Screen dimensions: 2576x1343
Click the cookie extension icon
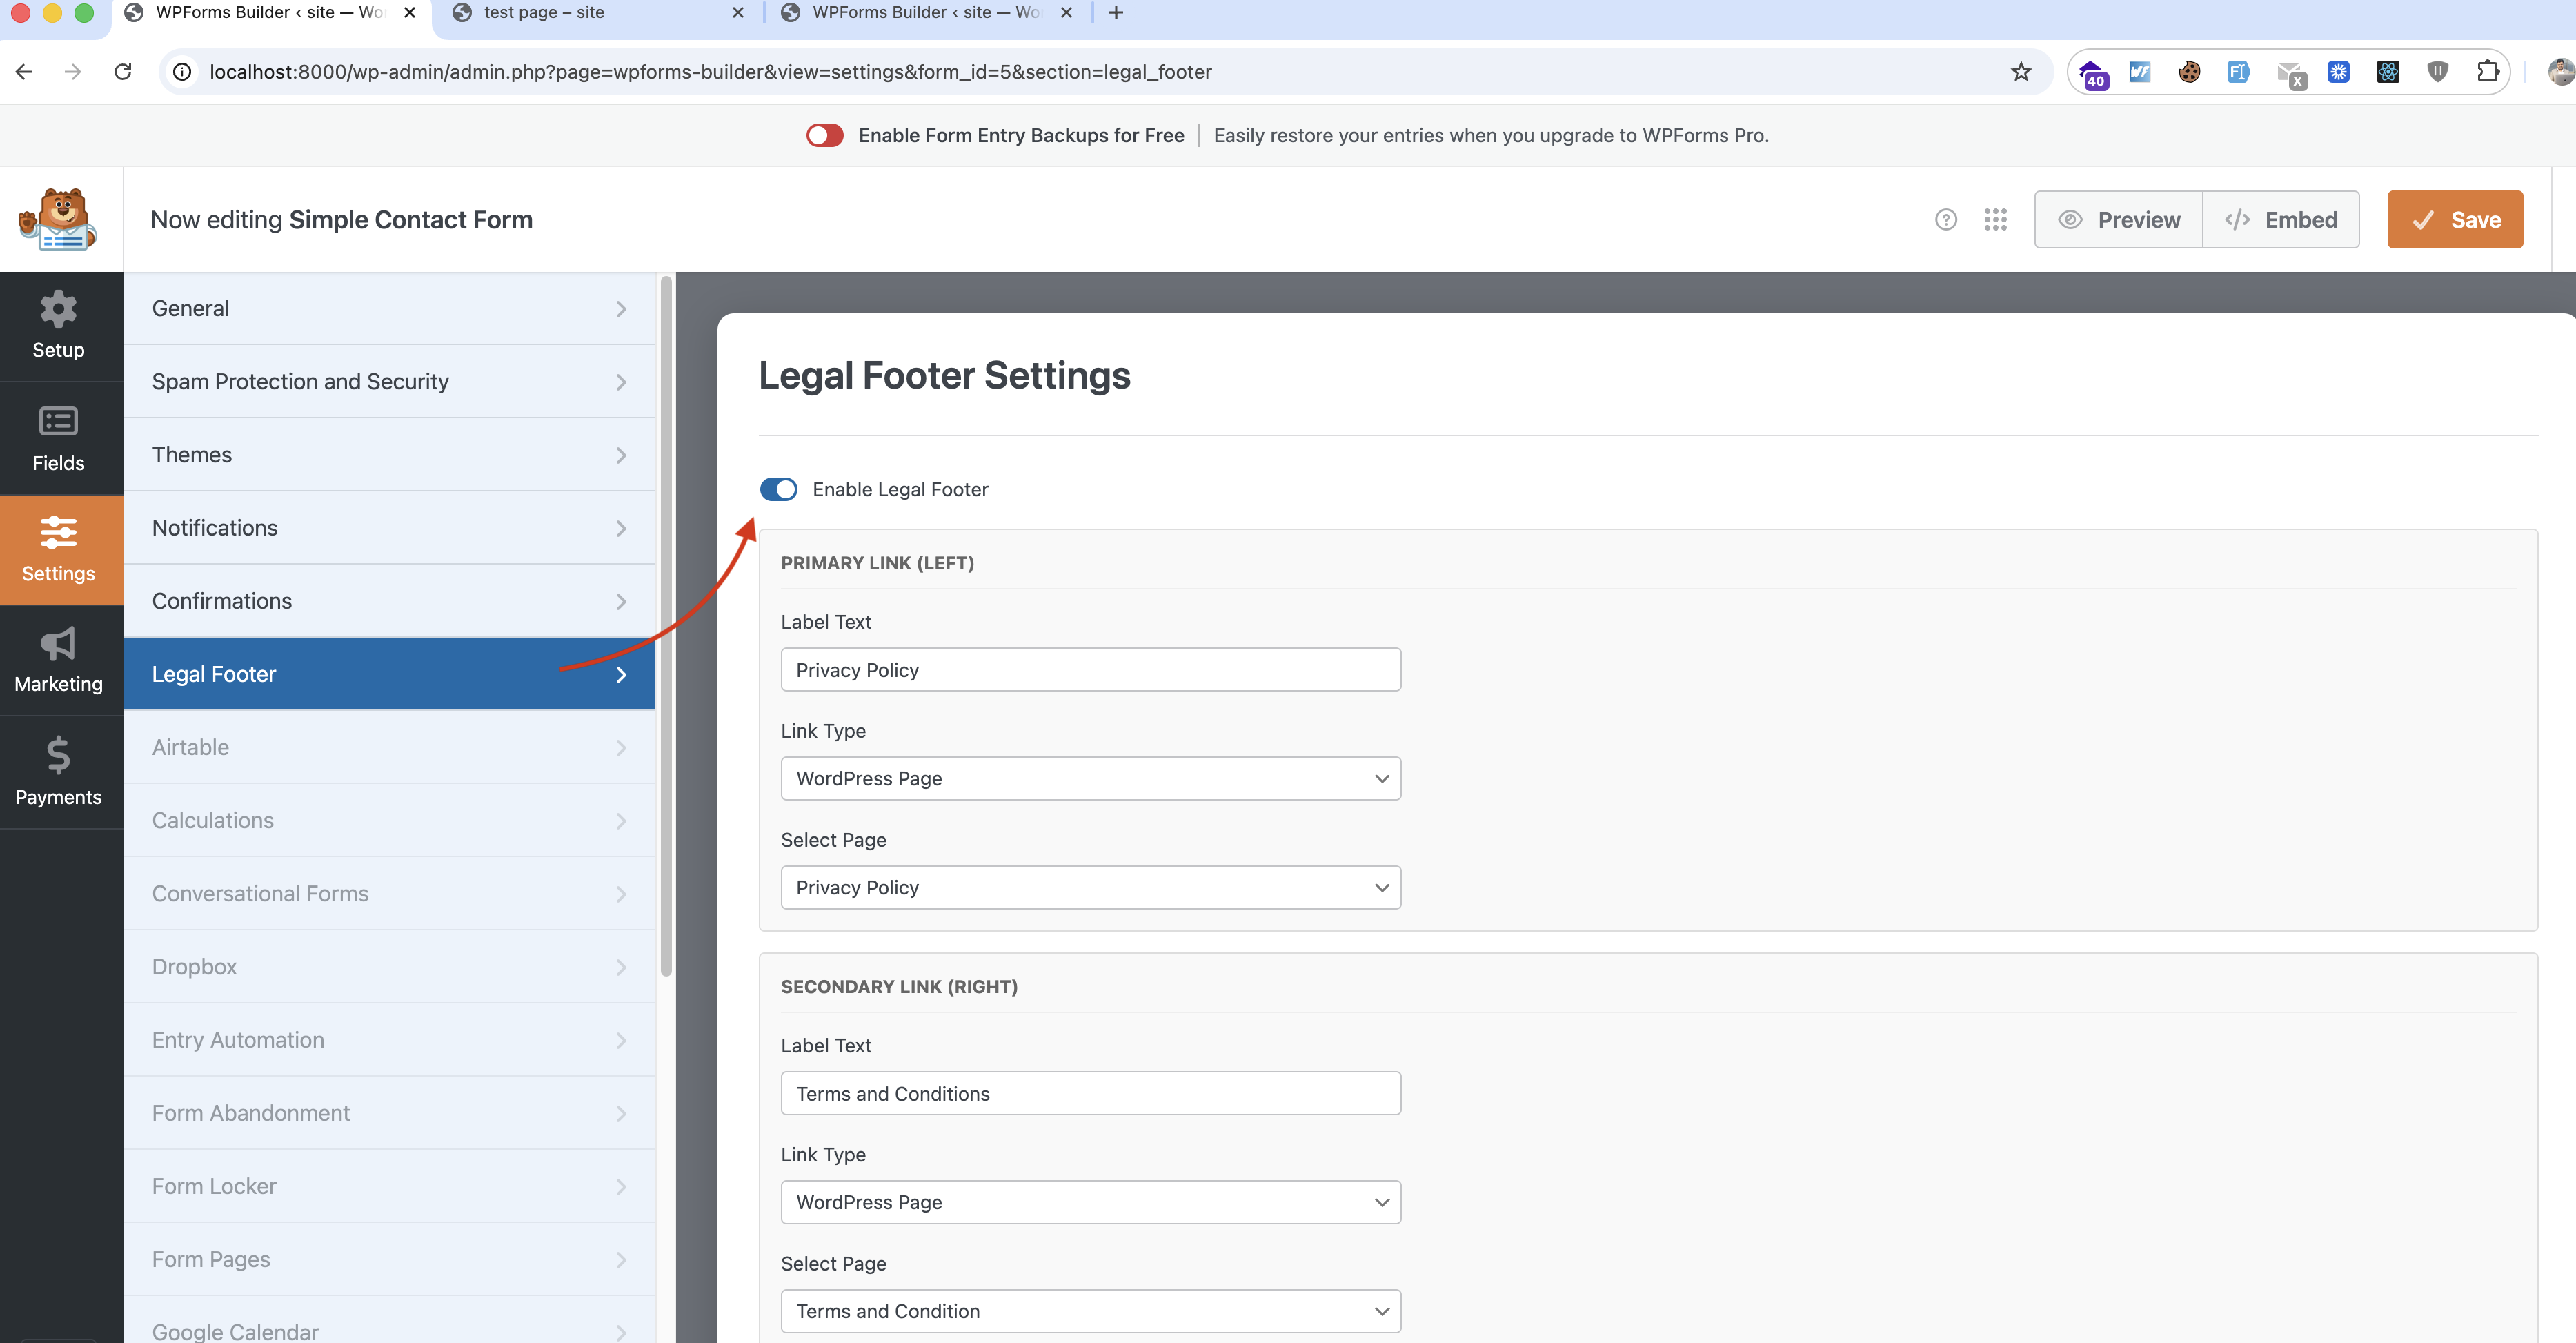(2189, 72)
